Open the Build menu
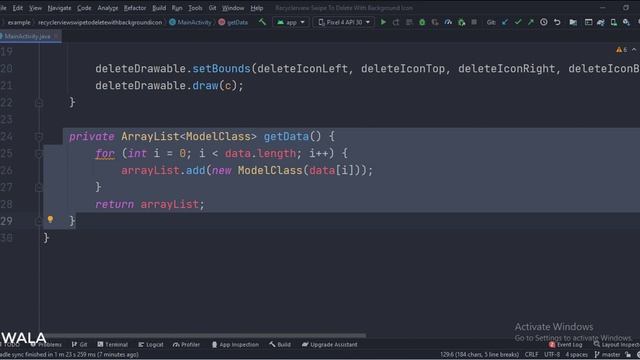Image resolution: width=640 pixels, height=360 pixels. tap(159, 8)
